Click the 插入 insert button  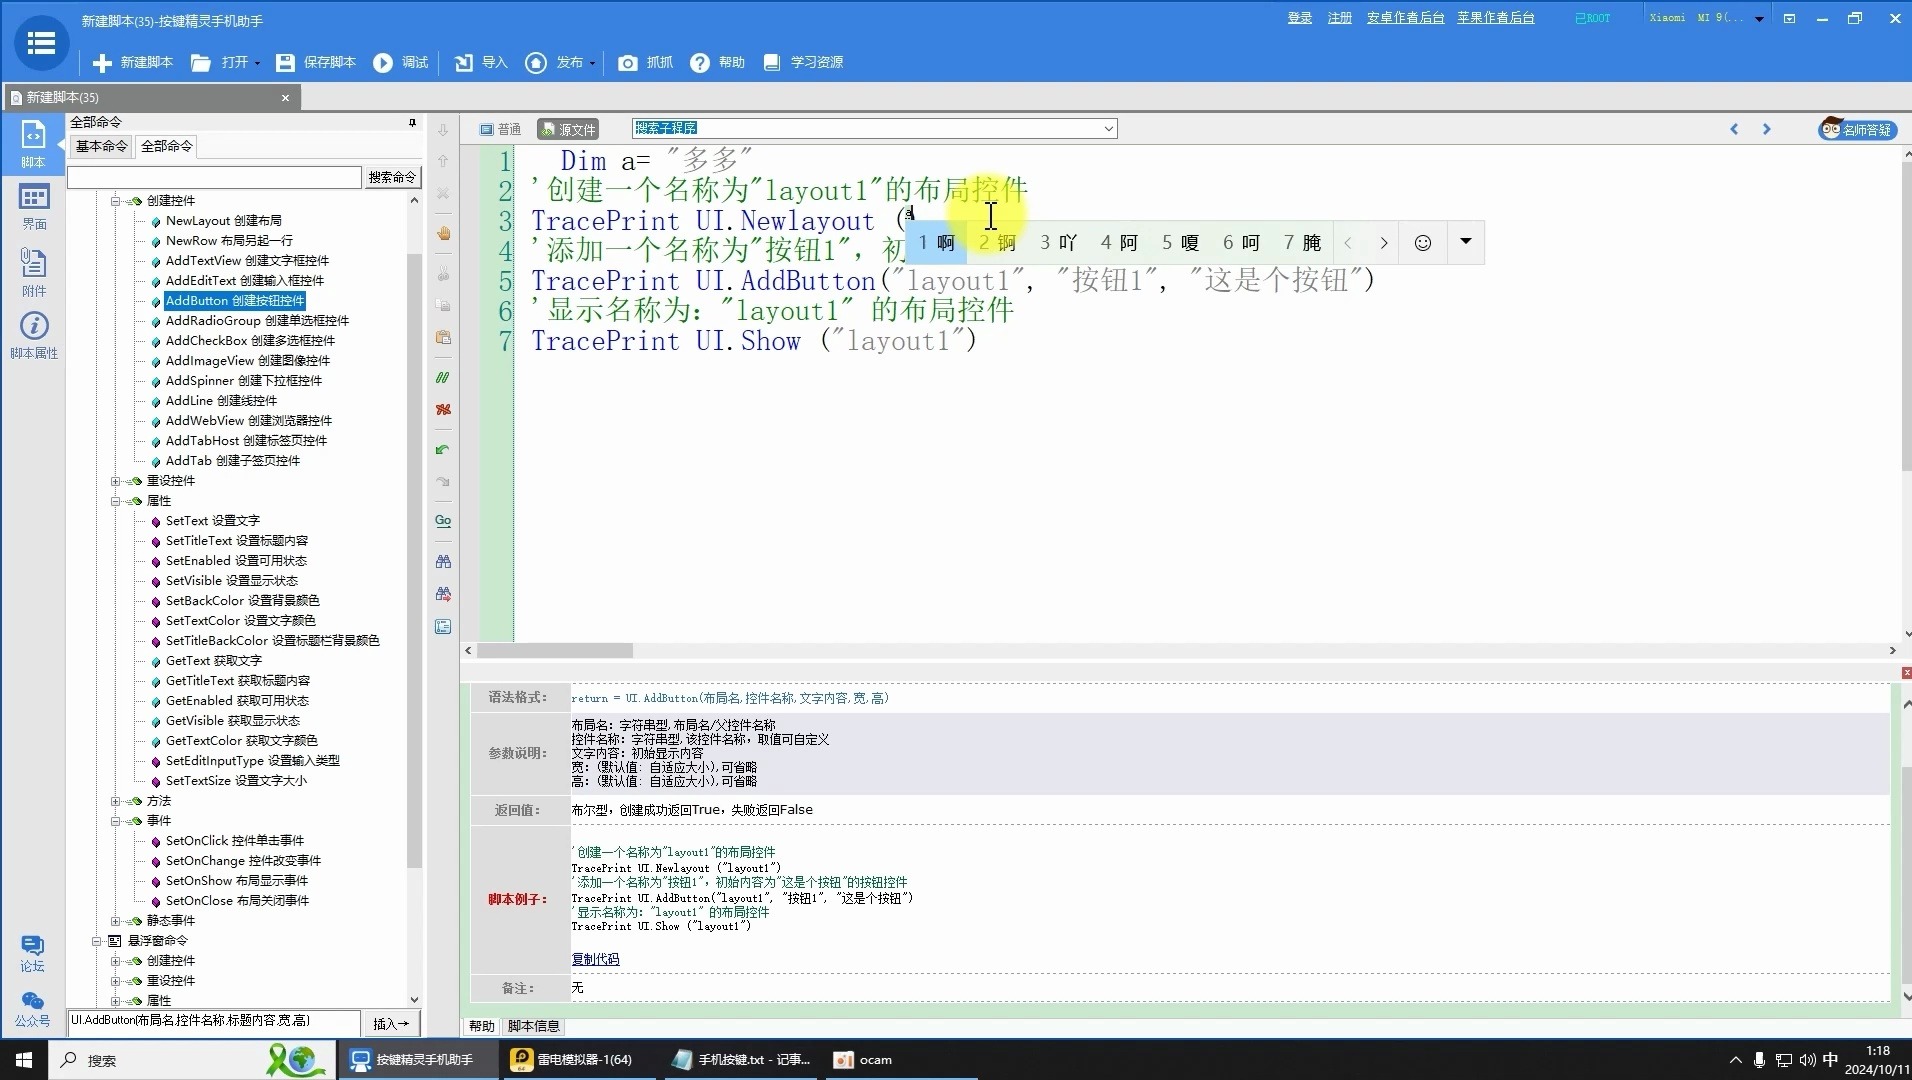tap(391, 1024)
